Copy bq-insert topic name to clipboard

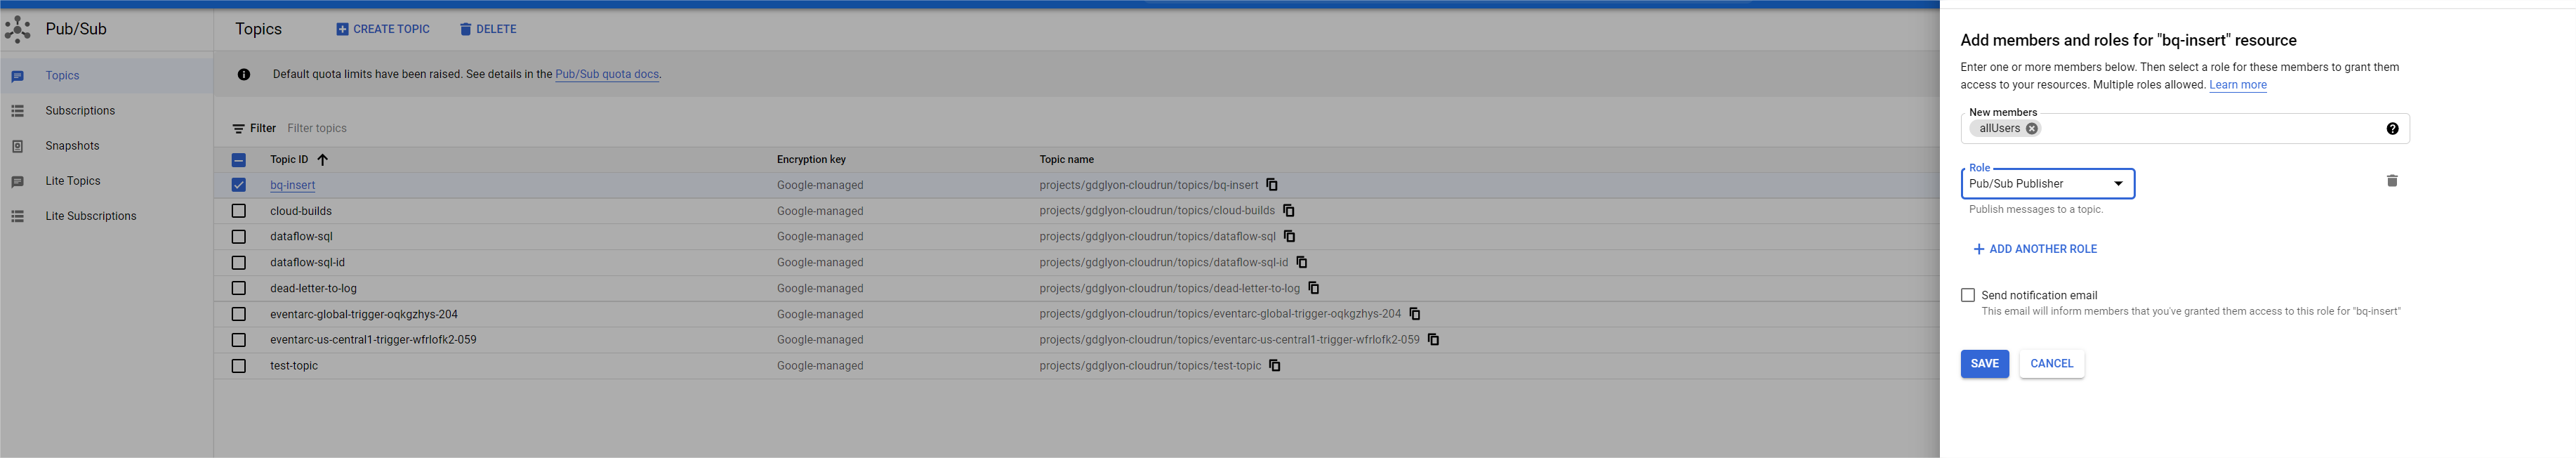1272,185
